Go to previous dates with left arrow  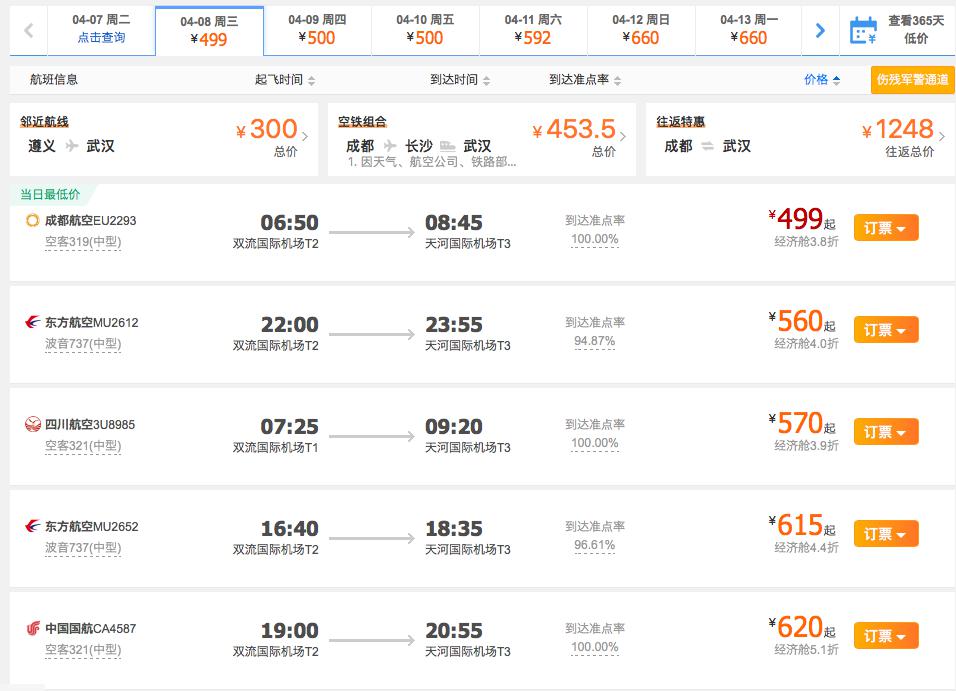(x=29, y=30)
